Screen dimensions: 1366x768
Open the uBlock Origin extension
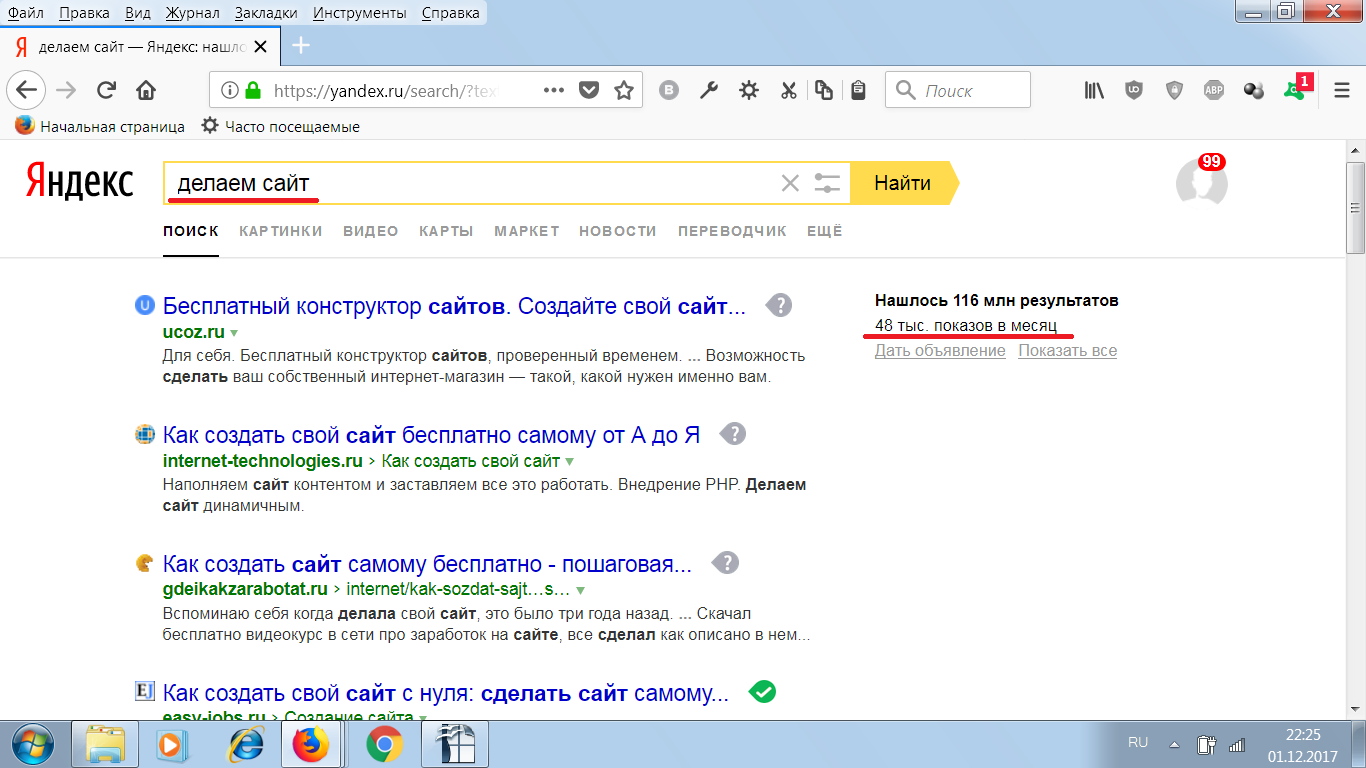tap(1134, 90)
